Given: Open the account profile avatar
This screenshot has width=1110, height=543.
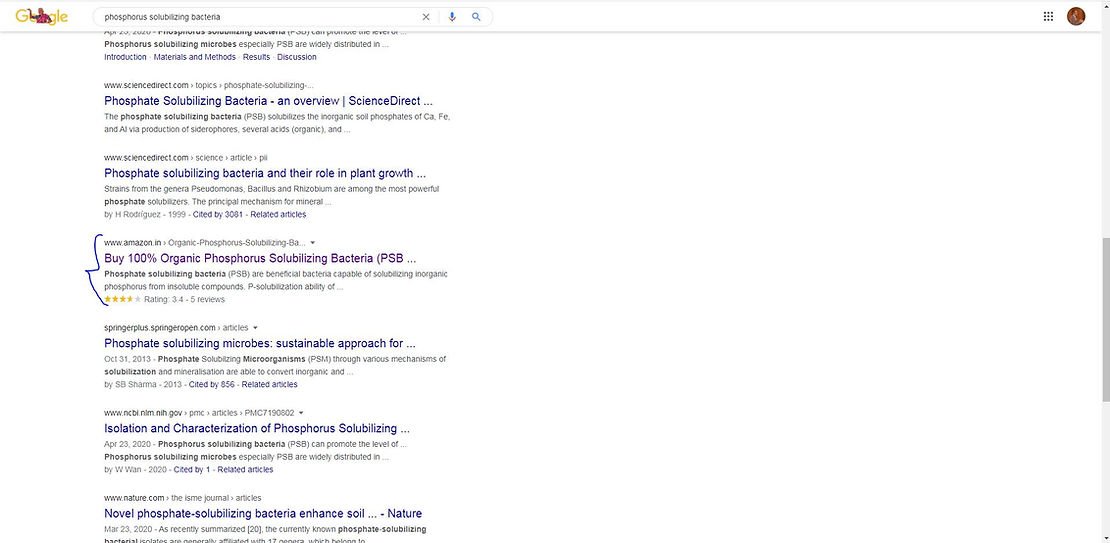Looking at the screenshot, I should click(1076, 16).
